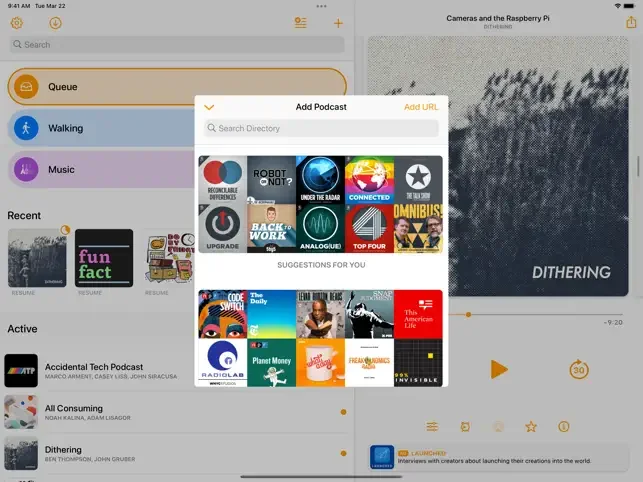Click the playback progress slider knob
This screenshot has height=482, width=643.
(468, 315)
